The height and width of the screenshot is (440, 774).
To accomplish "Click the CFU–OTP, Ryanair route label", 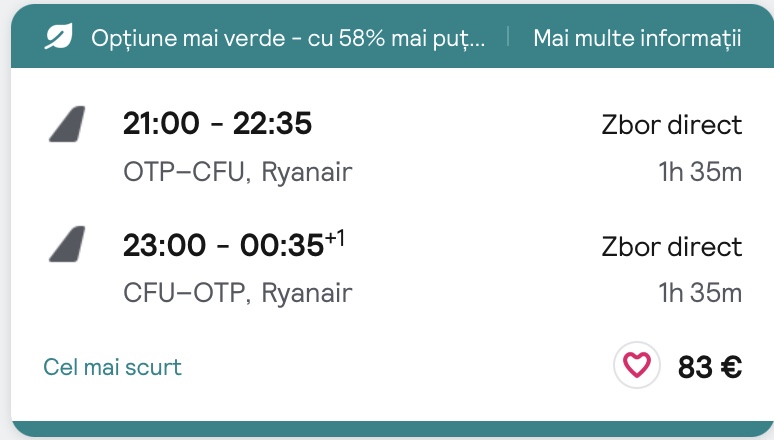I will [237, 293].
